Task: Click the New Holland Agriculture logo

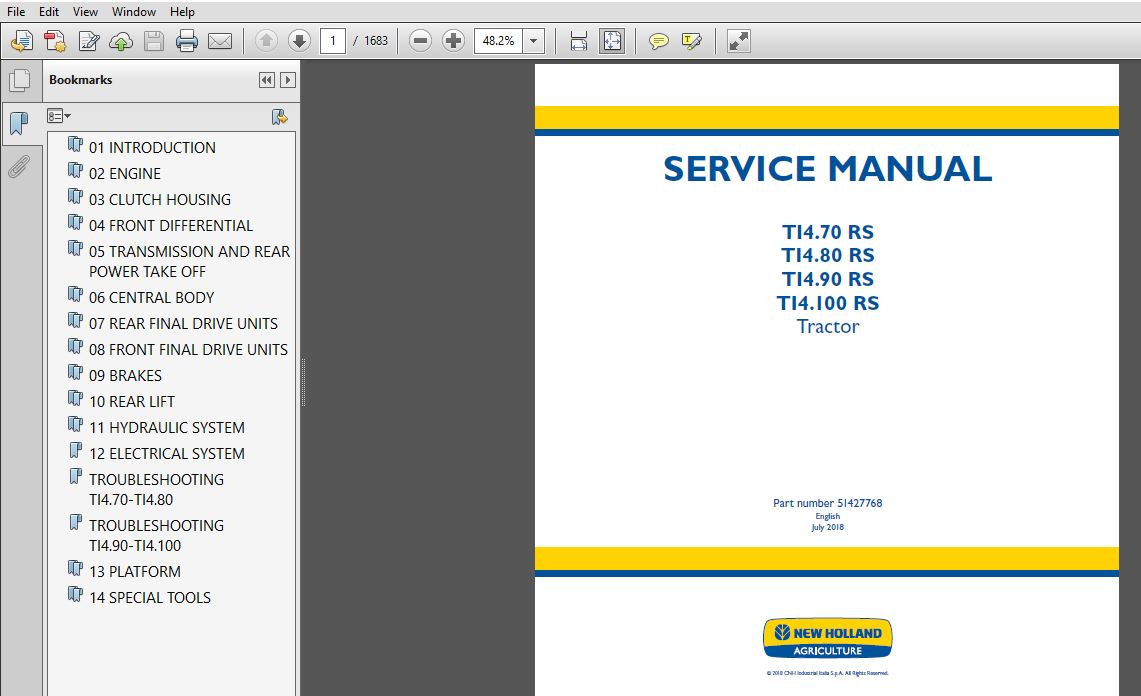Action: [827, 638]
